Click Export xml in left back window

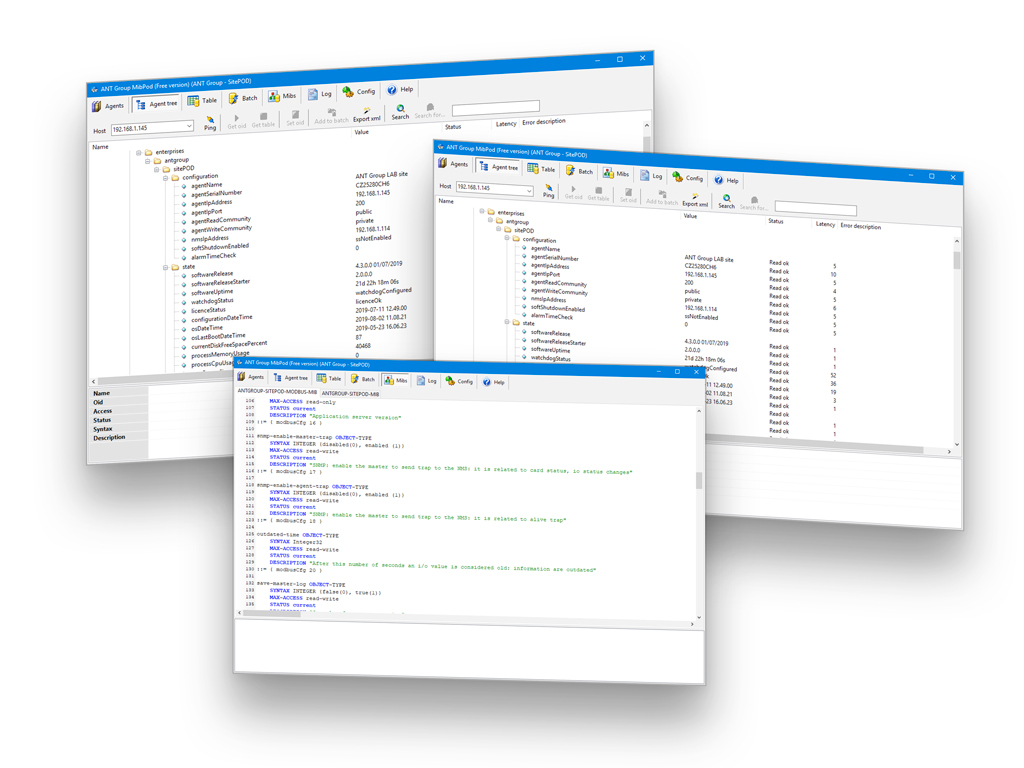tap(366, 115)
